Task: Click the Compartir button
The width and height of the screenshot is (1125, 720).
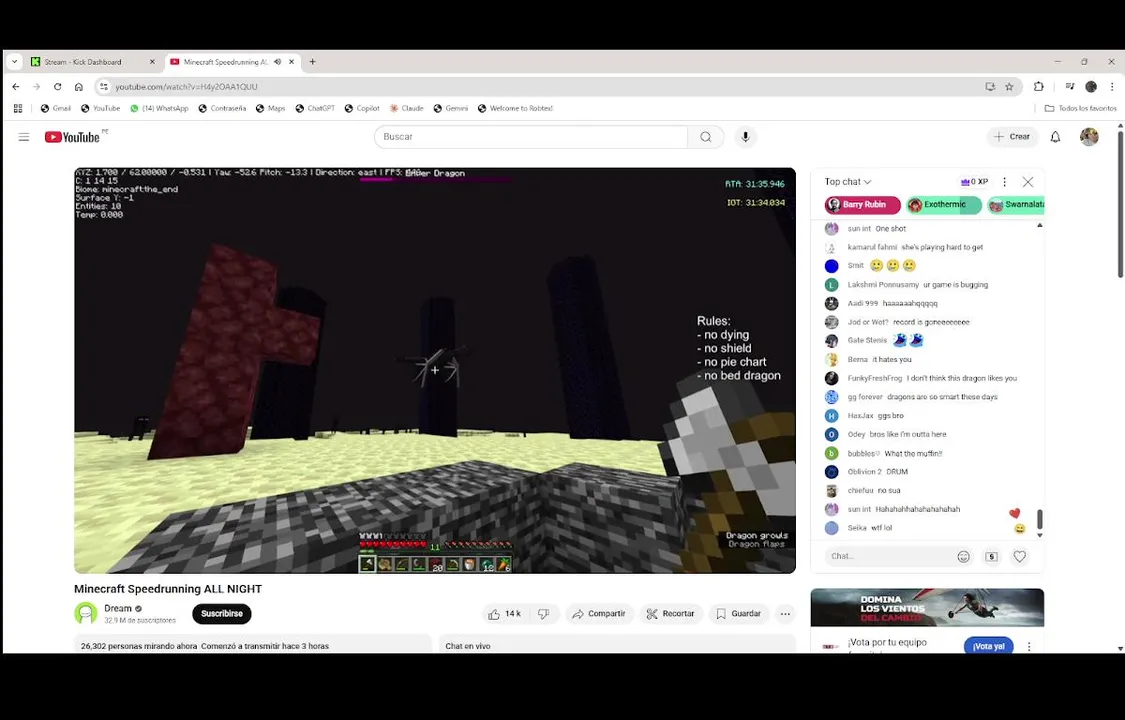Action: (599, 614)
